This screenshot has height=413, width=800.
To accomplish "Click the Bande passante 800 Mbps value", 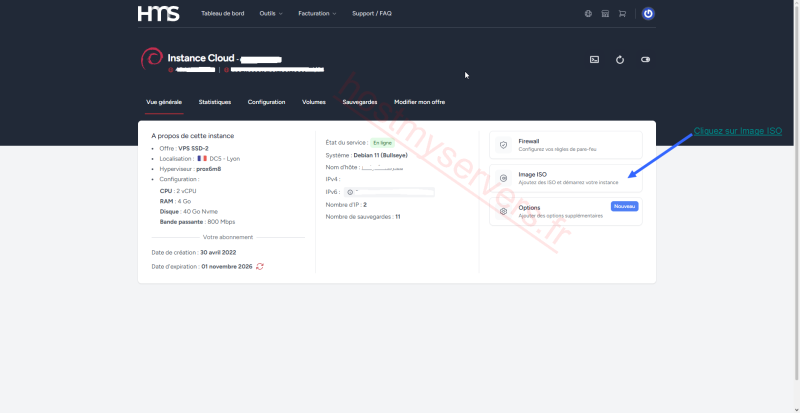I will [x=221, y=222].
